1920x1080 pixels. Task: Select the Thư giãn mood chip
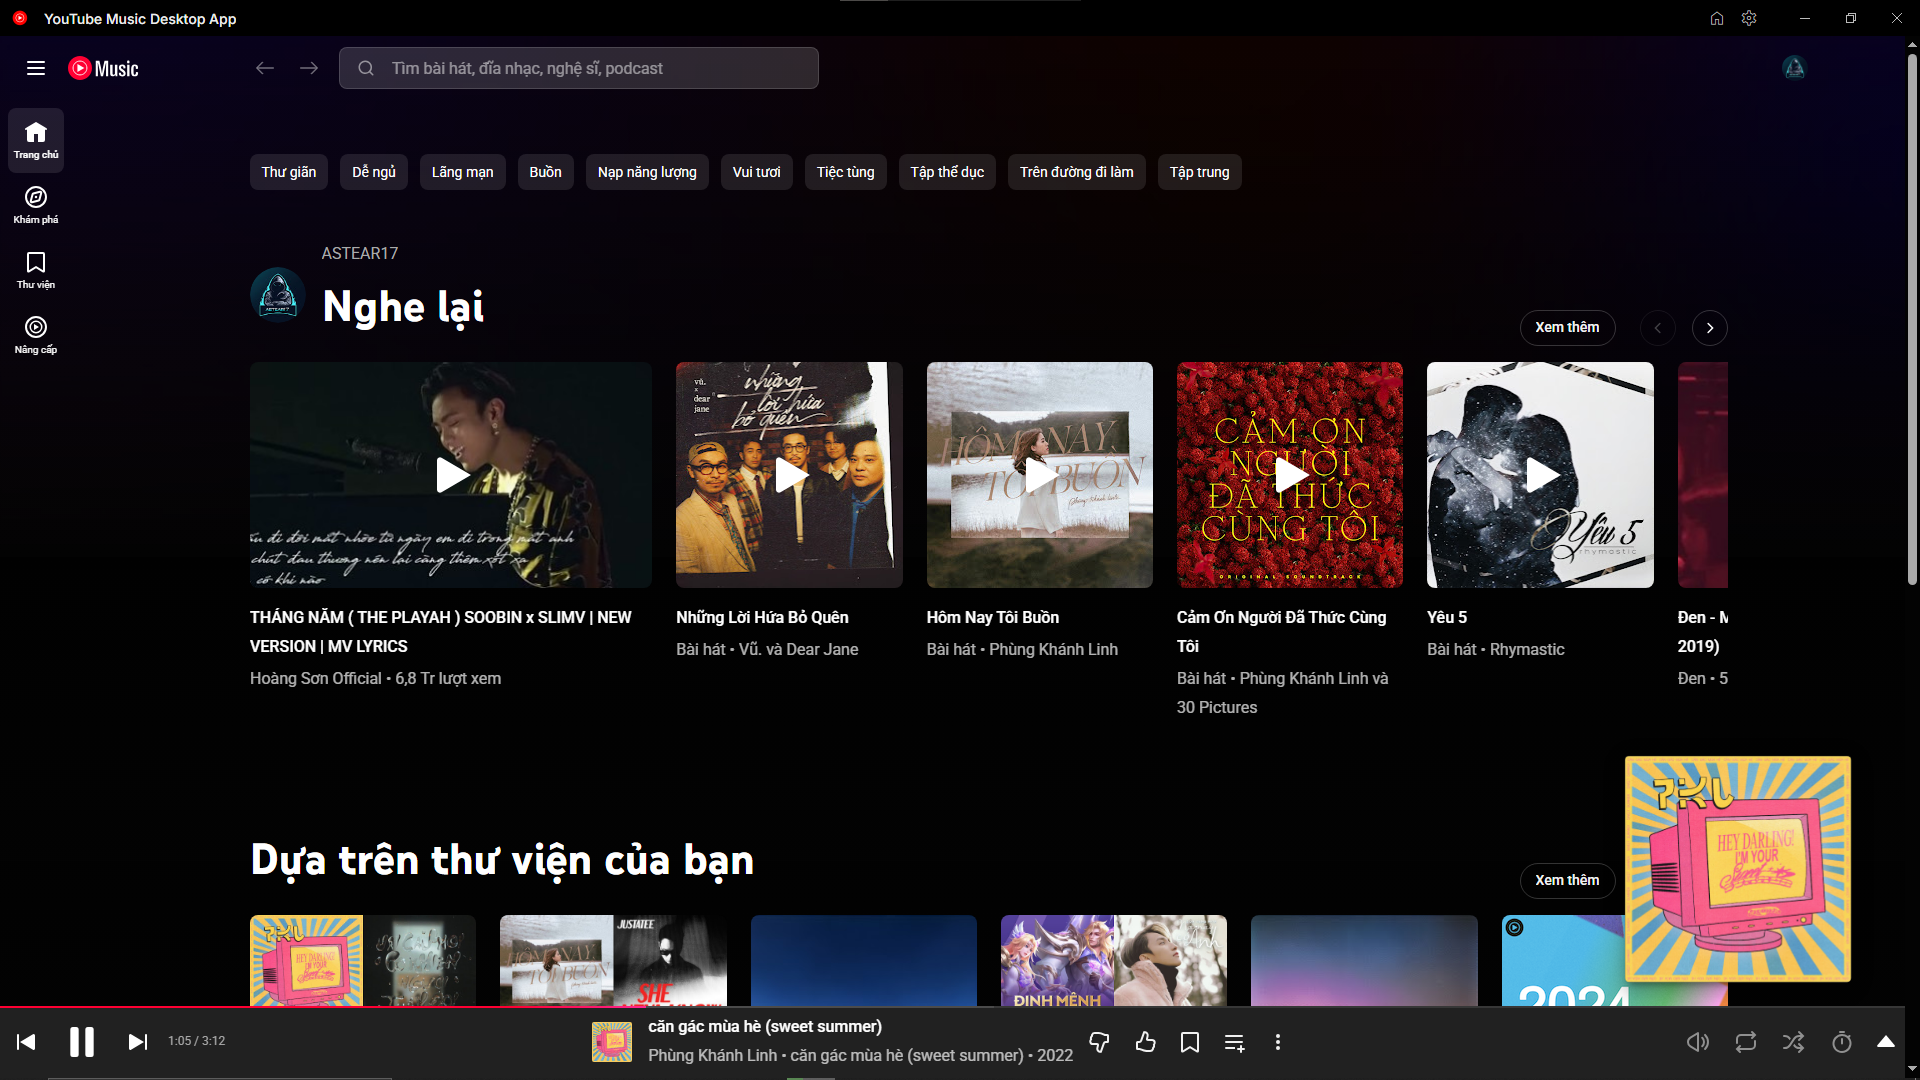click(x=289, y=172)
